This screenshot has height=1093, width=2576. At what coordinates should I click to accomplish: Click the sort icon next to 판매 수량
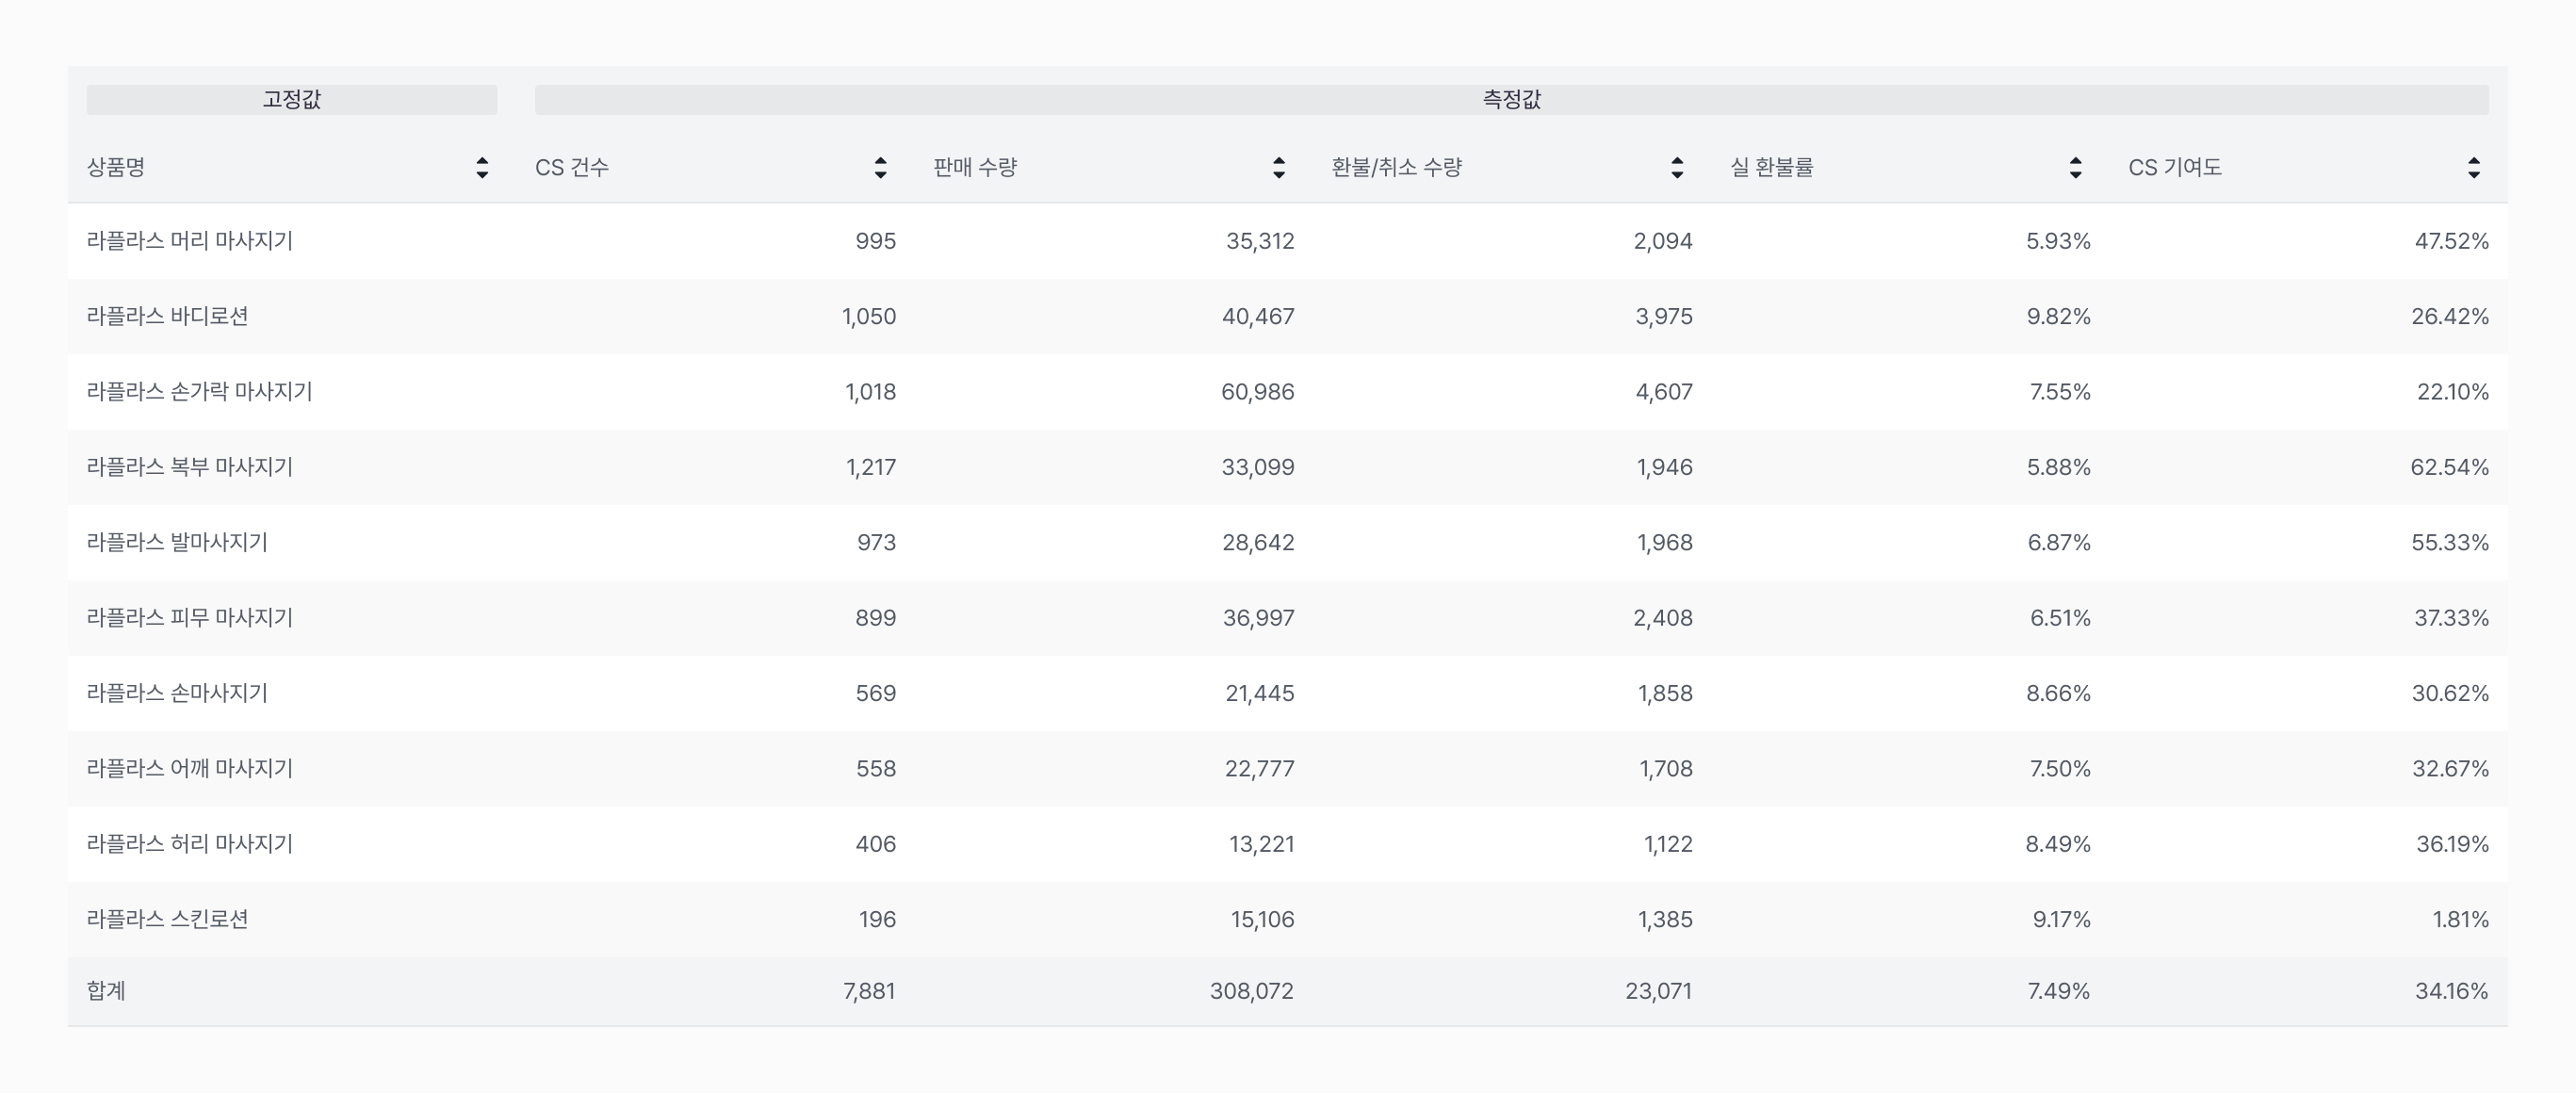point(1278,169)
